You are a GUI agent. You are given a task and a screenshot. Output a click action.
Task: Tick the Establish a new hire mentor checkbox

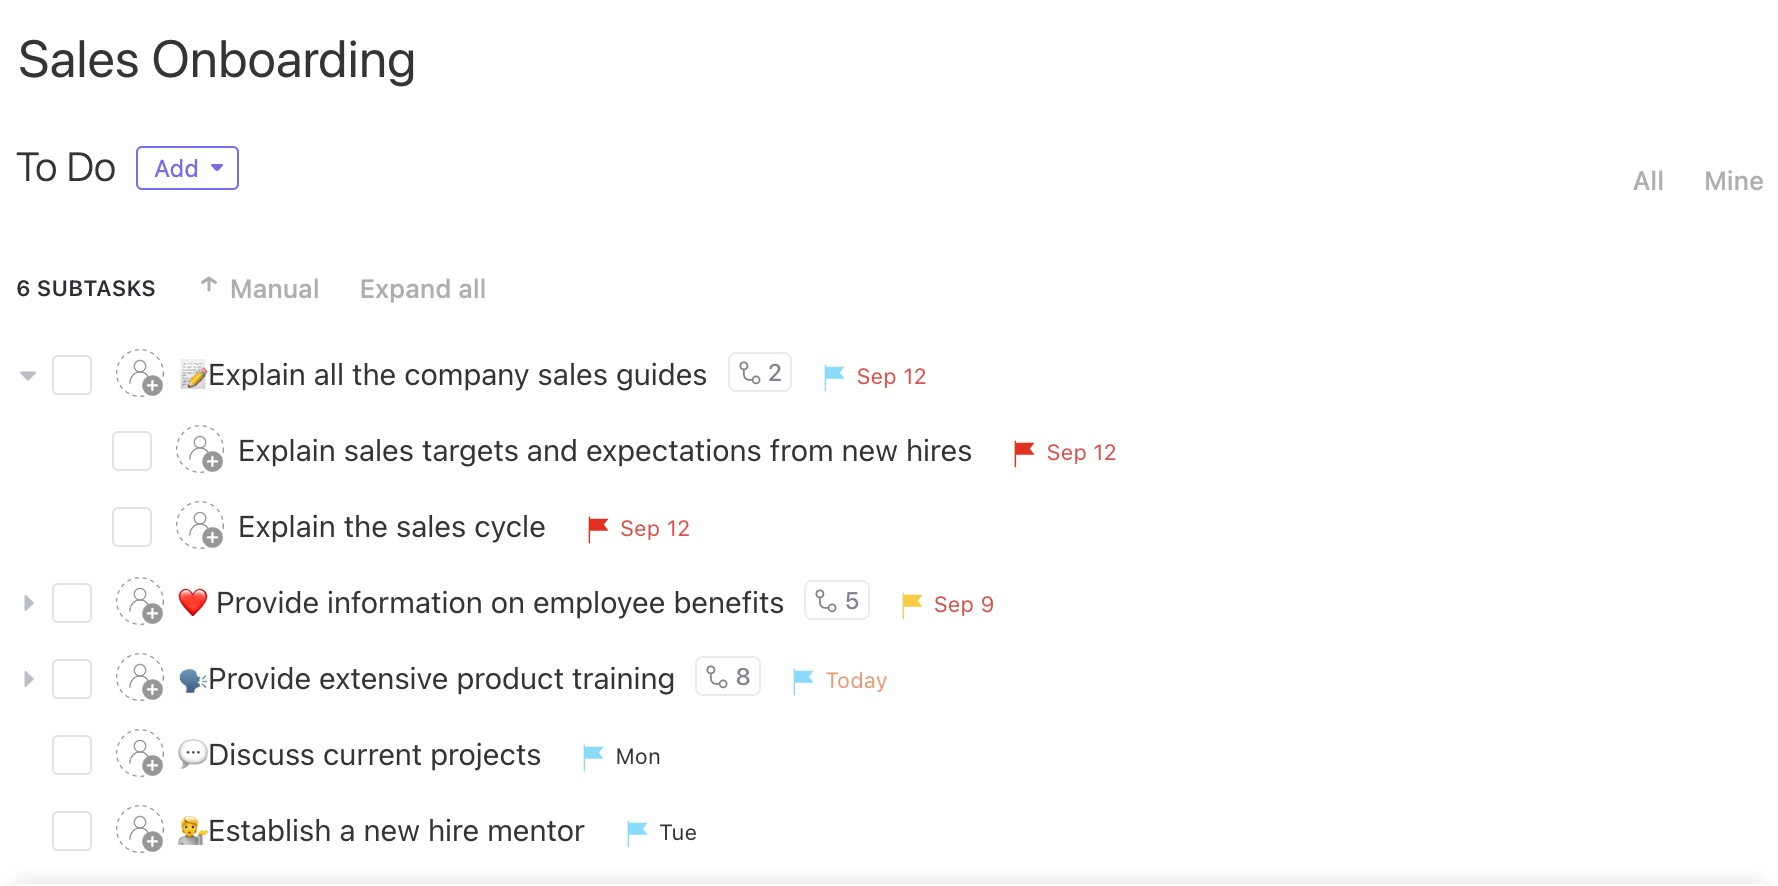(x=72, y=831)
